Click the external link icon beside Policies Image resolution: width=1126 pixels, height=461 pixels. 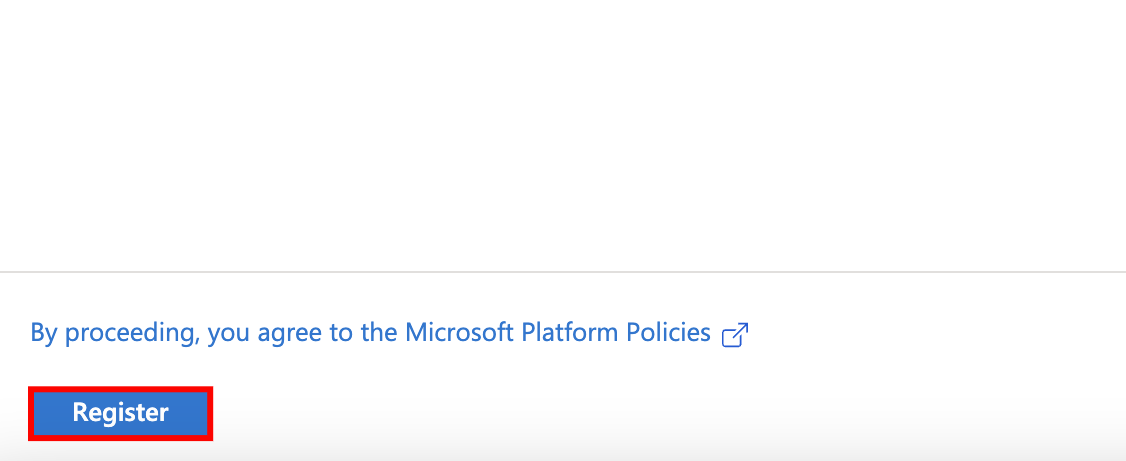[x=735, y=334]
